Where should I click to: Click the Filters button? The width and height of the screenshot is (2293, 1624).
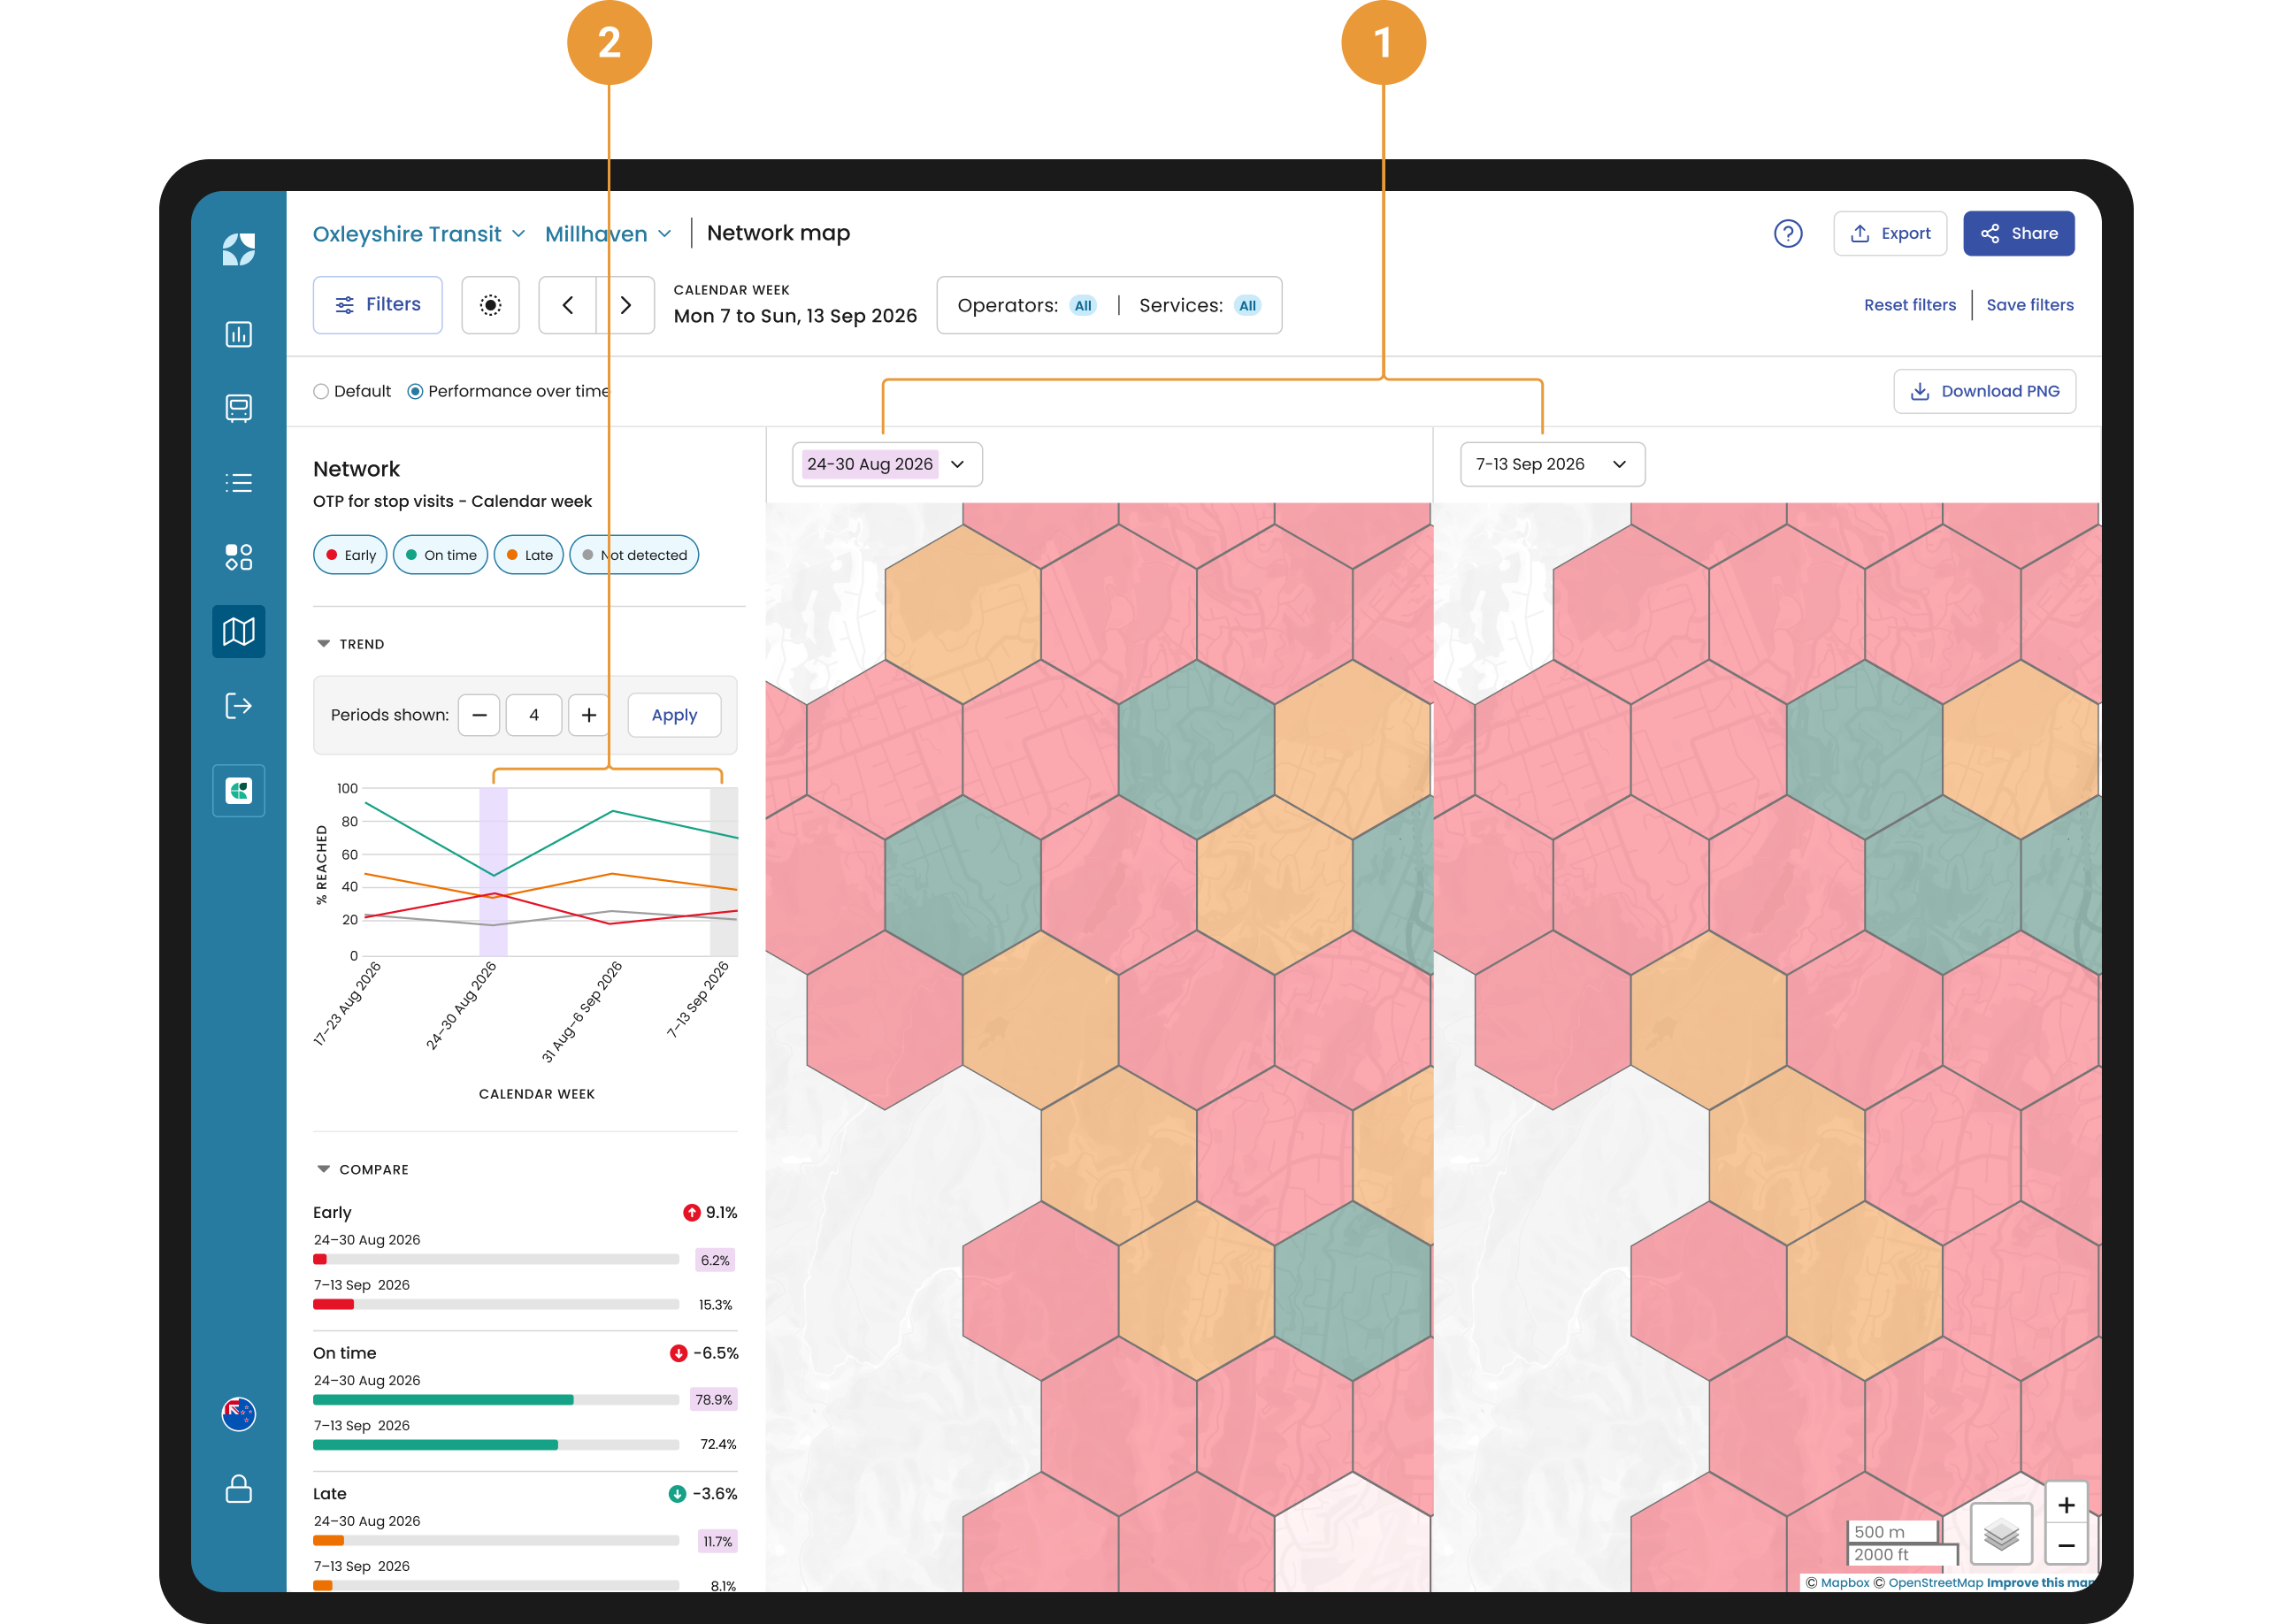pos(377,305)
